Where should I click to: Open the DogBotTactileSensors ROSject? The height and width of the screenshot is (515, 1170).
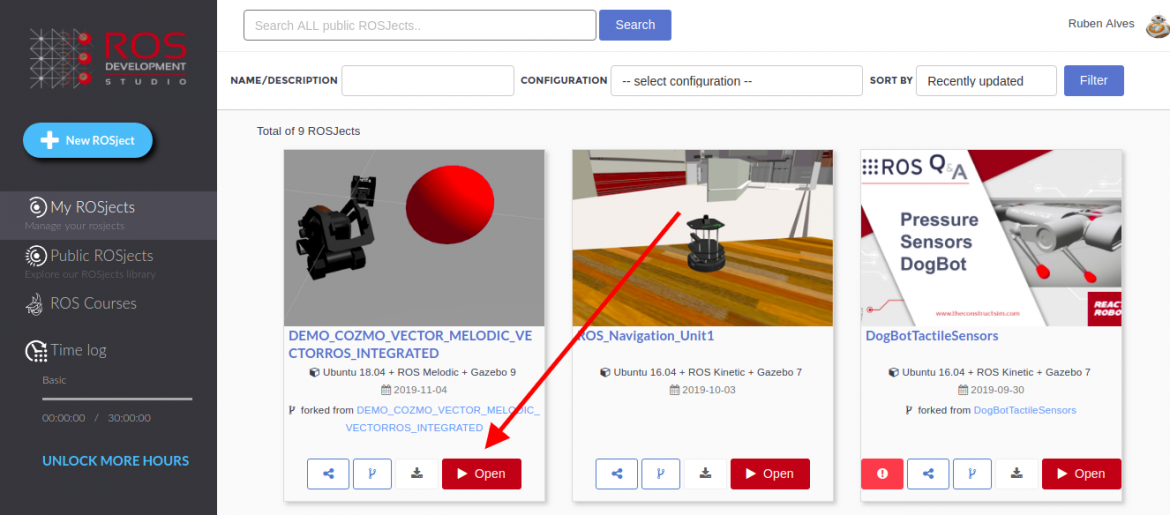(1081, 474)
